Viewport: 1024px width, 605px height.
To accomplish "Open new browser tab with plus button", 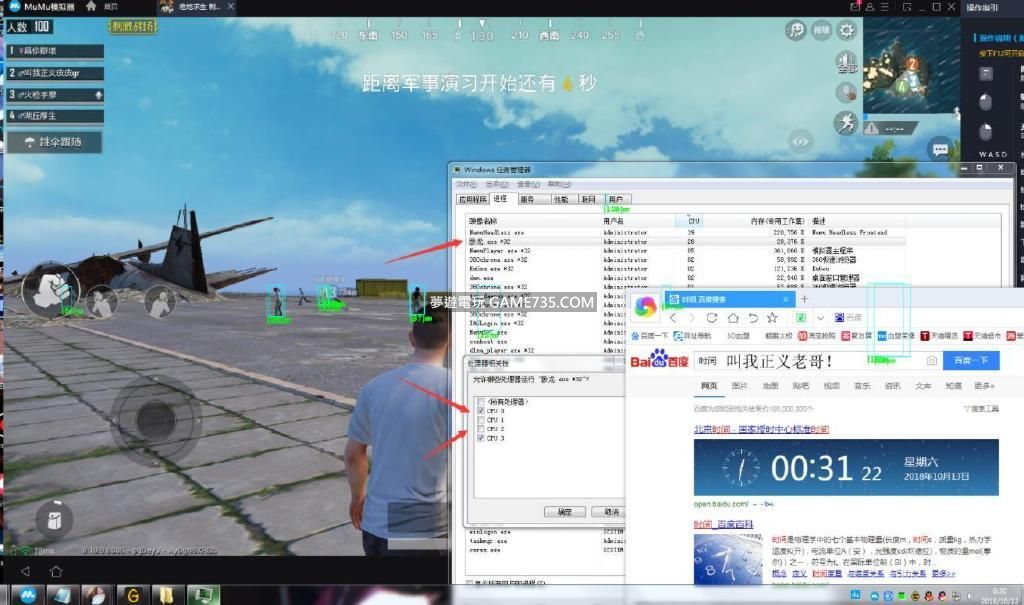I will (x=804, y=299).
